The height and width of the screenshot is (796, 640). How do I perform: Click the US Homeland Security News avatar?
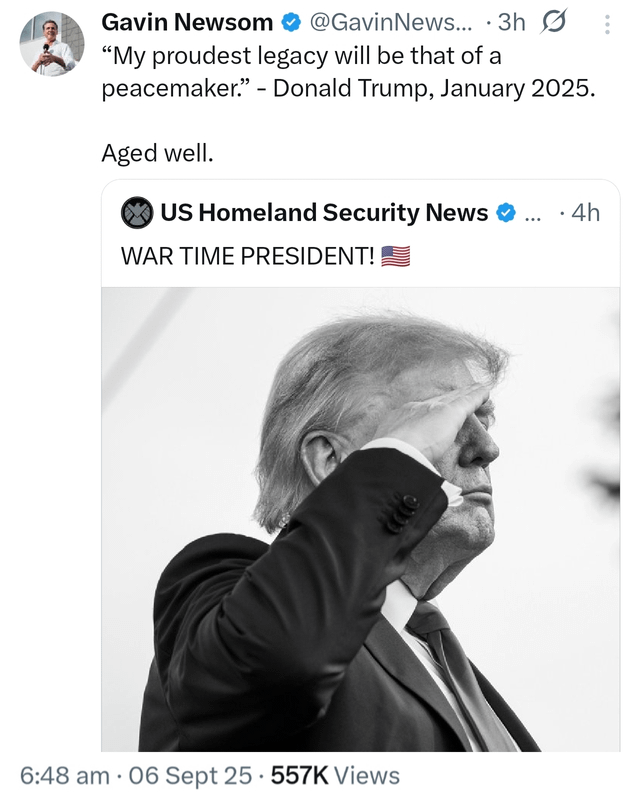(137, 213)
